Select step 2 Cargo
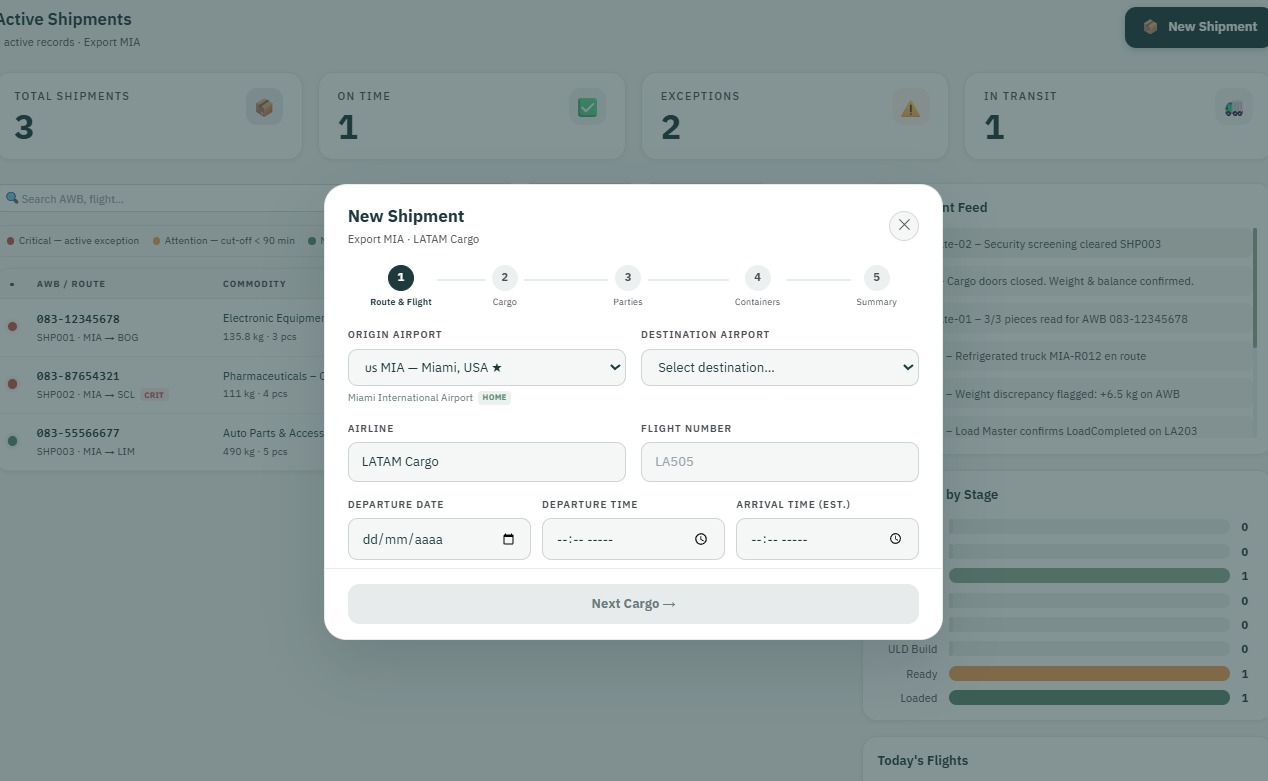 504,286
